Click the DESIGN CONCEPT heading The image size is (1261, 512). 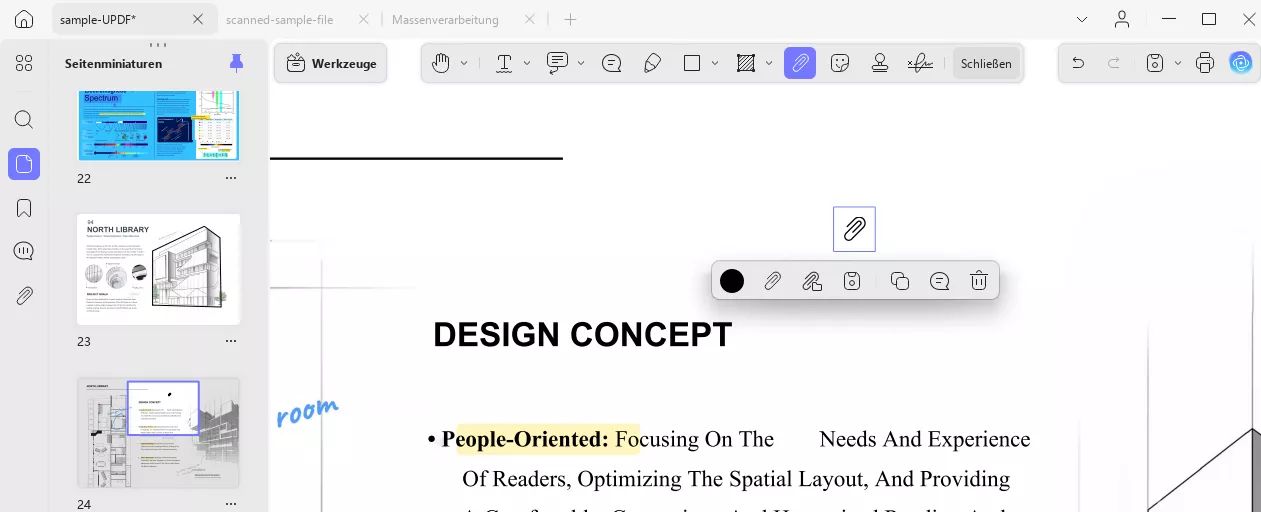click(582, 335)
